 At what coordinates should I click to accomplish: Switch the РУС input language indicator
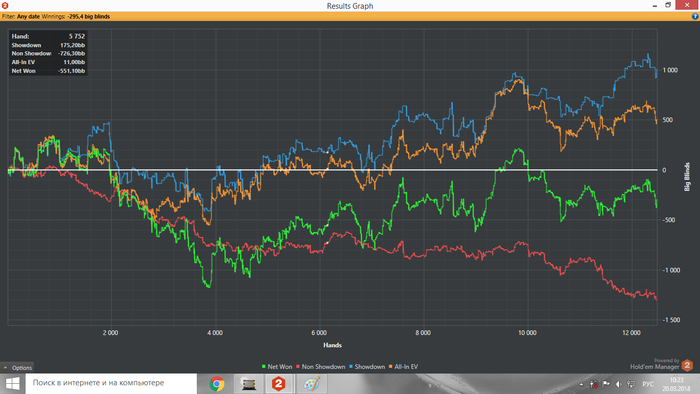click(x=648, y=384)
